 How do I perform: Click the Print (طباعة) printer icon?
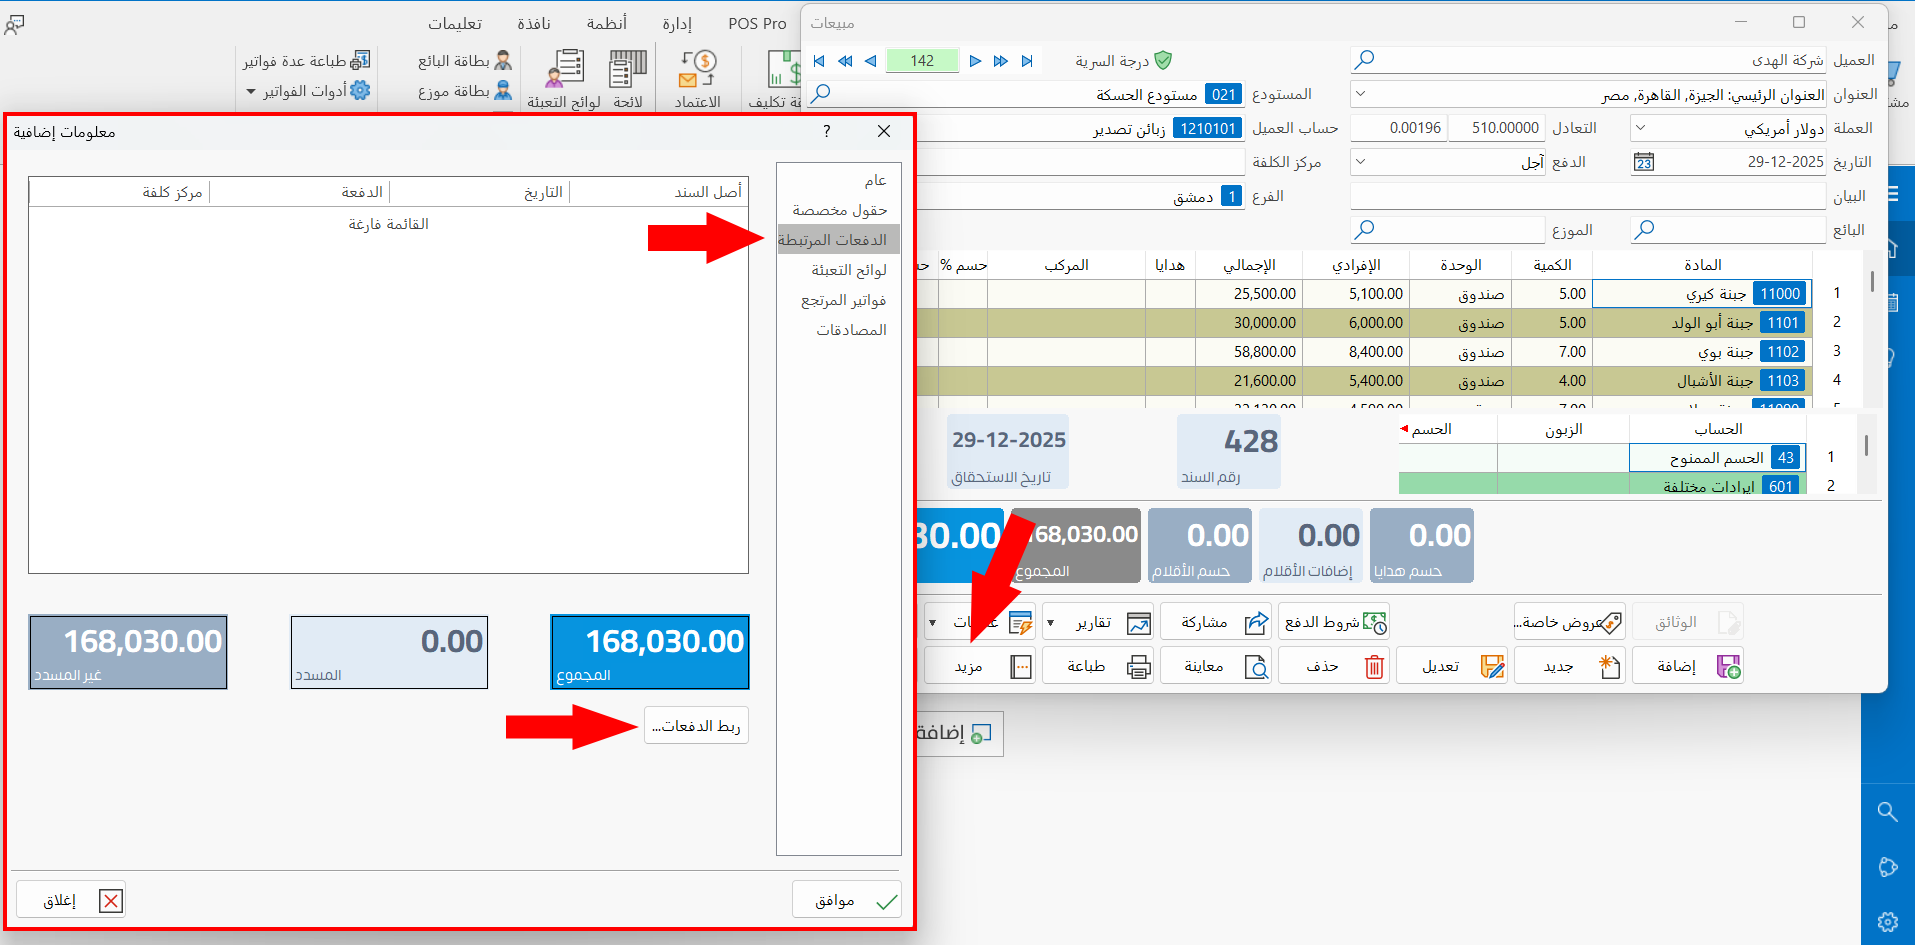point(1138,666)
